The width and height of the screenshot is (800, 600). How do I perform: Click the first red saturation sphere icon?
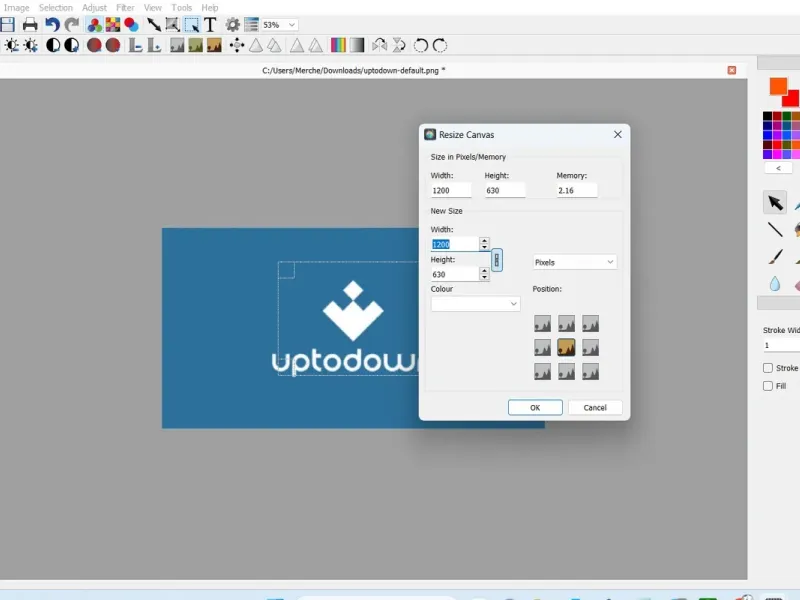pyautogui.click(x=94, y=45)
